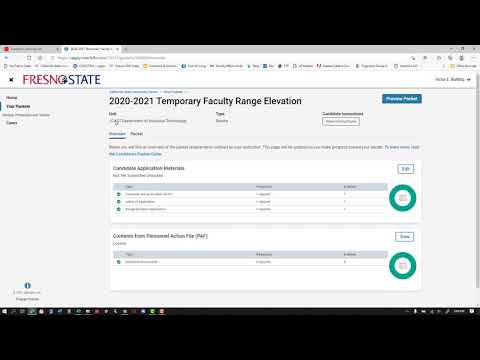Open a new browser tab with plus icon
Viewport: 480px width, 360px height.
pyautogui.click(x=126, y=49)
